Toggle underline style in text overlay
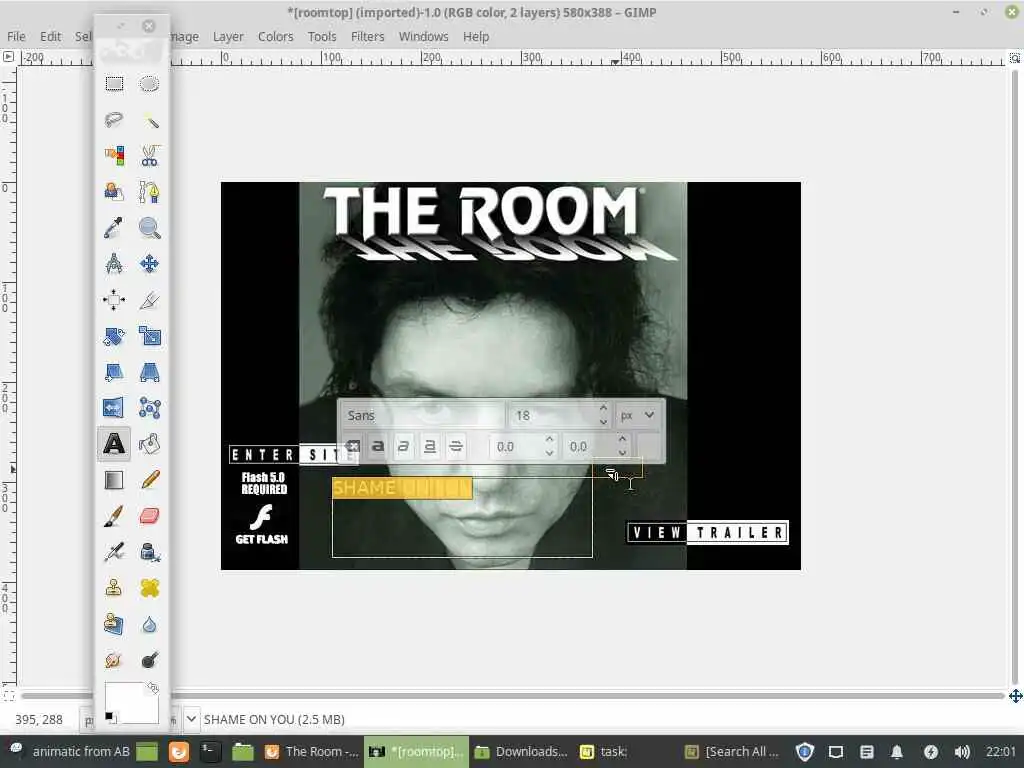 (x=430, y=447)
